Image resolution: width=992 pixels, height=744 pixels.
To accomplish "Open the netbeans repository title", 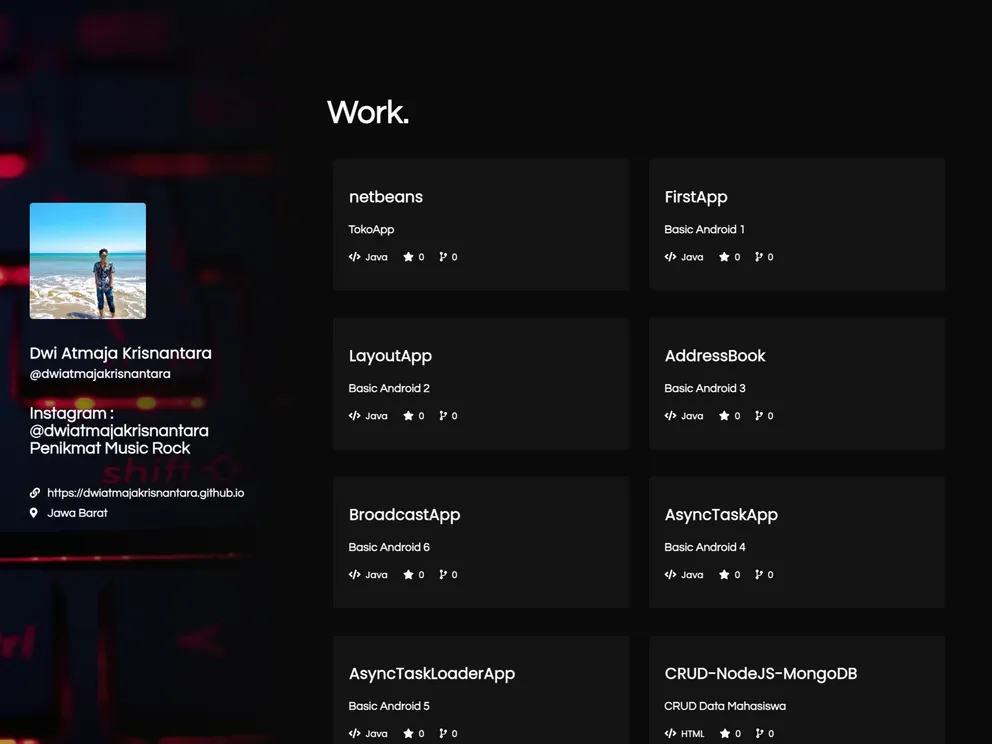I will (385, 197).
